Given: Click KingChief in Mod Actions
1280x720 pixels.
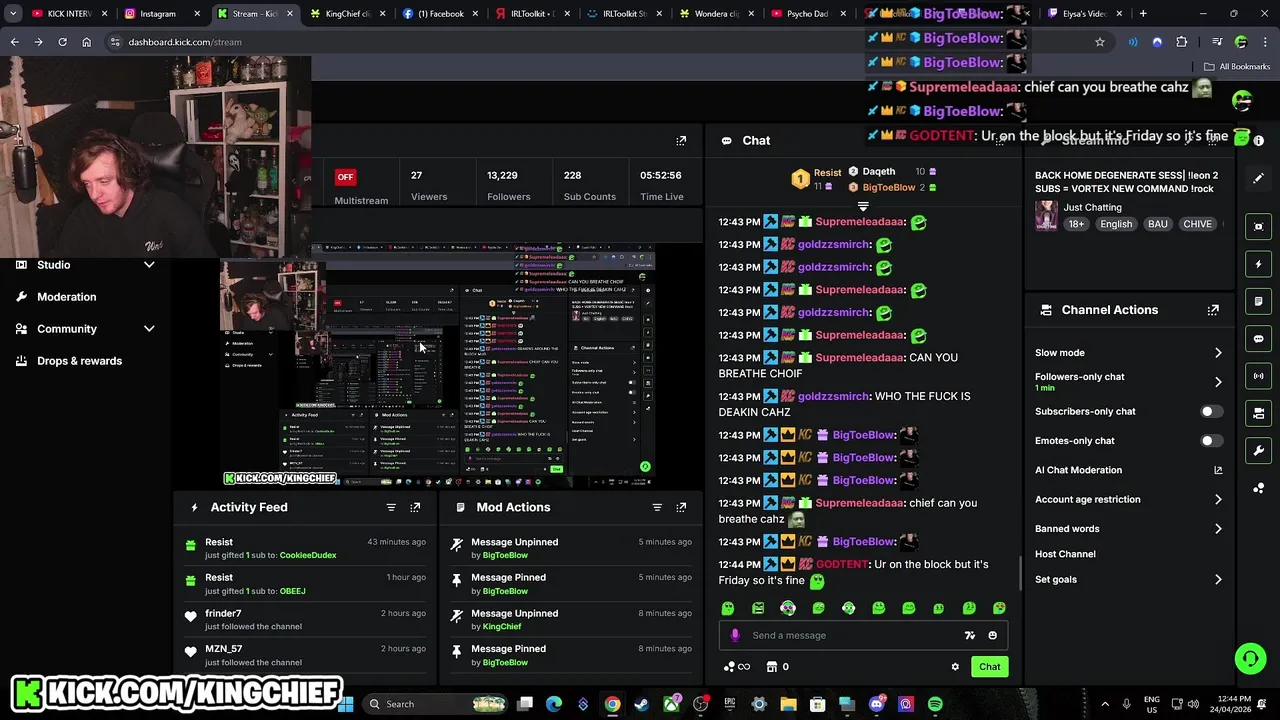Looking at the screenshot, I should [x=502, y=627].
